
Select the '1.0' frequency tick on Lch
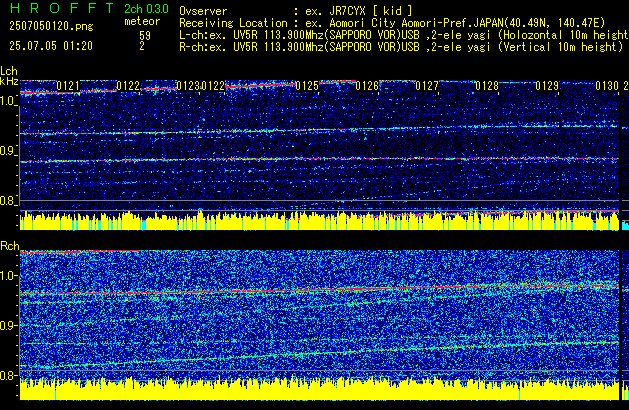[8, 101]
